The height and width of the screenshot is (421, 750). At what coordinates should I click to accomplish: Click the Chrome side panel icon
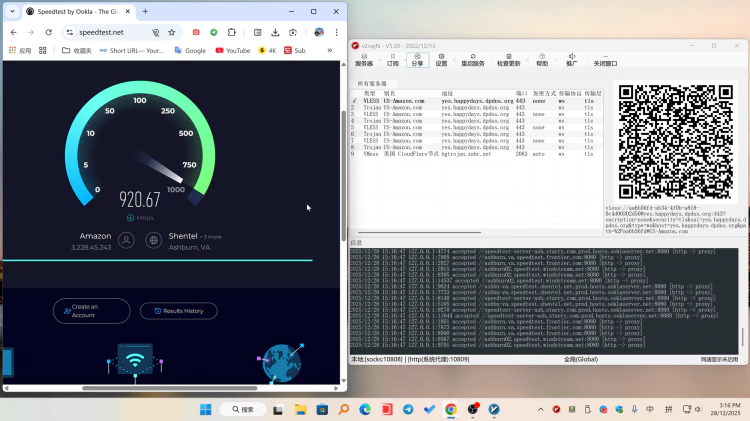(x=257, y=32)
